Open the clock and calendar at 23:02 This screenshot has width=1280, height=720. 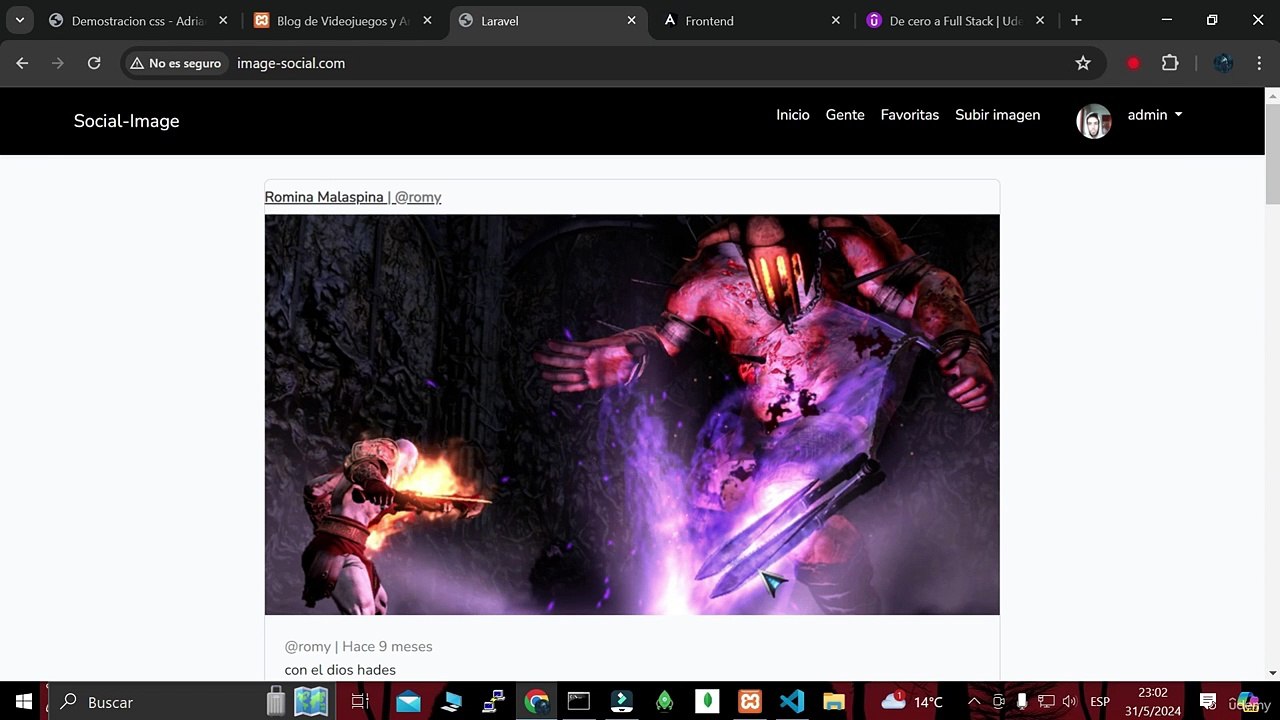click(1153, 702)
